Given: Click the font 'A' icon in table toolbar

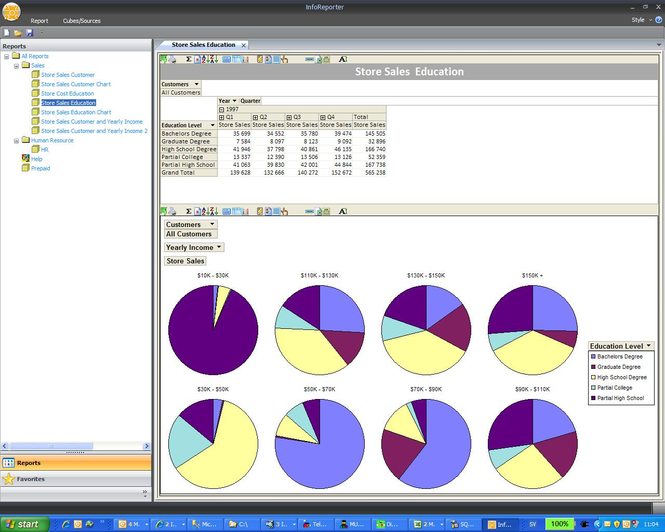Looking at the screenshot, I should [342, 59].
